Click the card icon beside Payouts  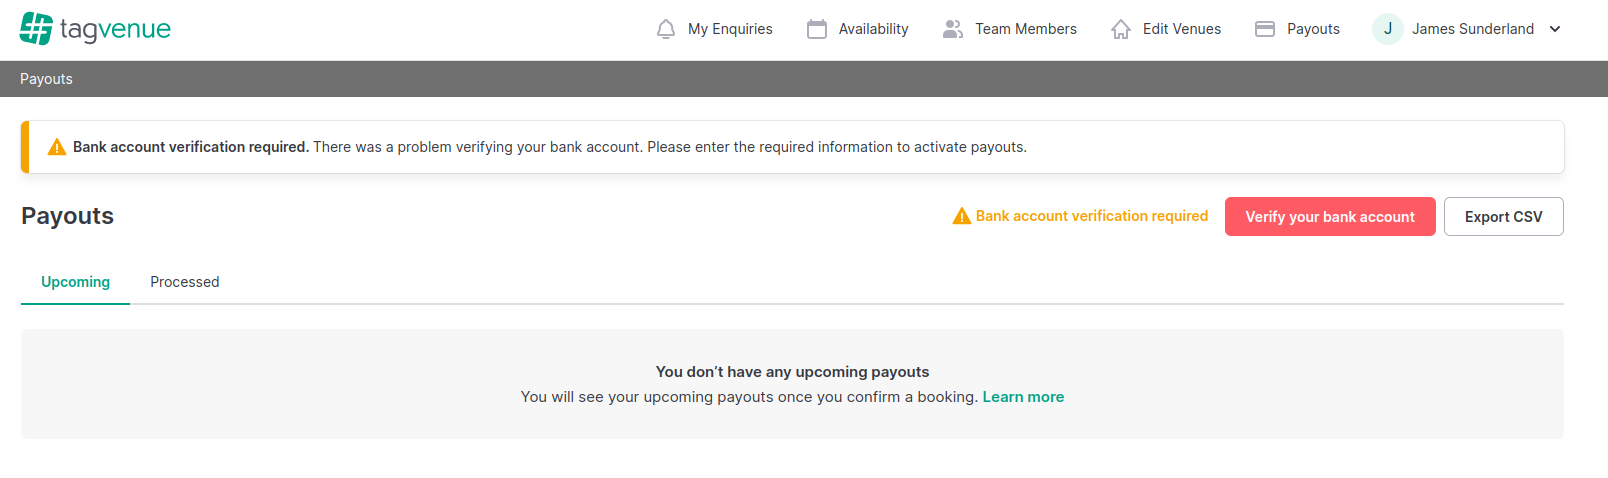pos(1265,29)
